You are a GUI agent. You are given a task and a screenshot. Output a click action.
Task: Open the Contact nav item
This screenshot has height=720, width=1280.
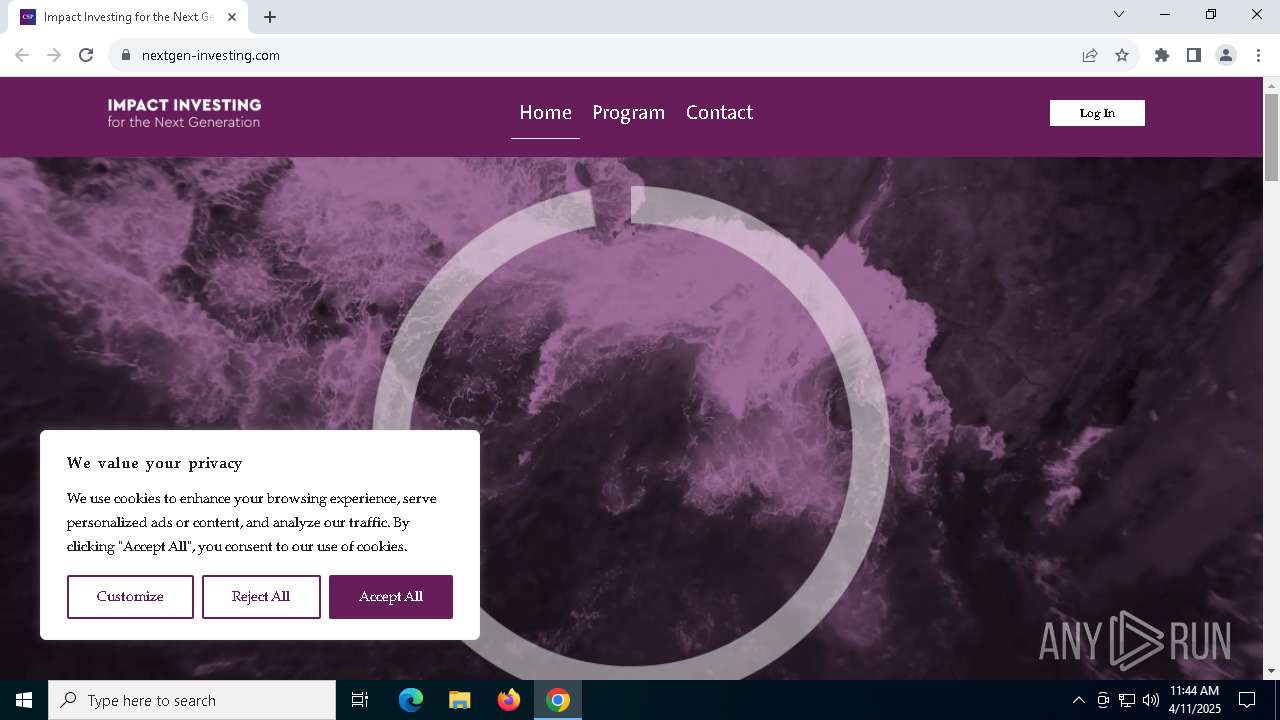(719, 113)
